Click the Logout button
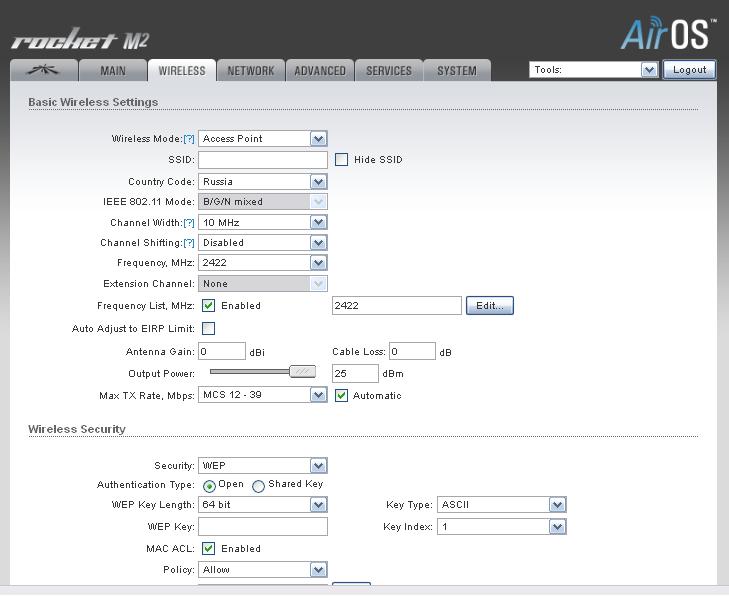This screenshot has height=616, width=729. click(x=689, y=70)
